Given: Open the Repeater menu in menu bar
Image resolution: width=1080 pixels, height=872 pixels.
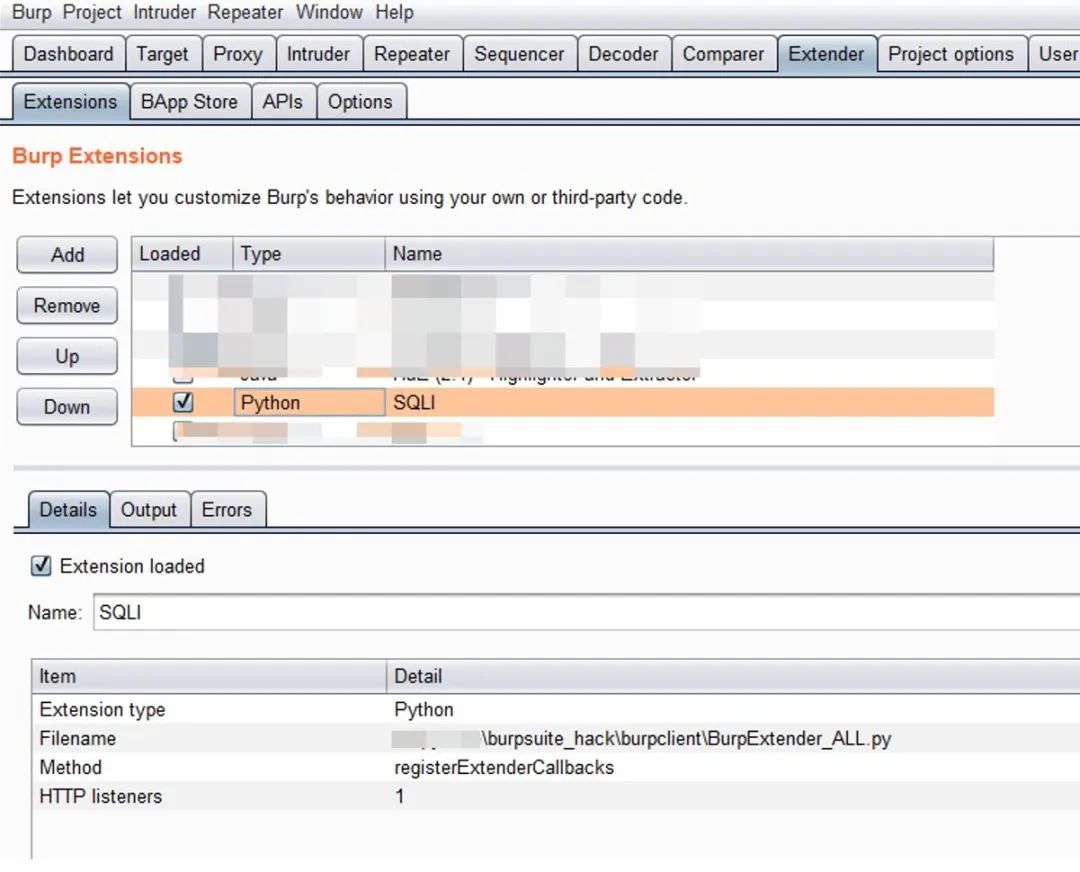Looking at the screenshot, I should click(245, 12).
